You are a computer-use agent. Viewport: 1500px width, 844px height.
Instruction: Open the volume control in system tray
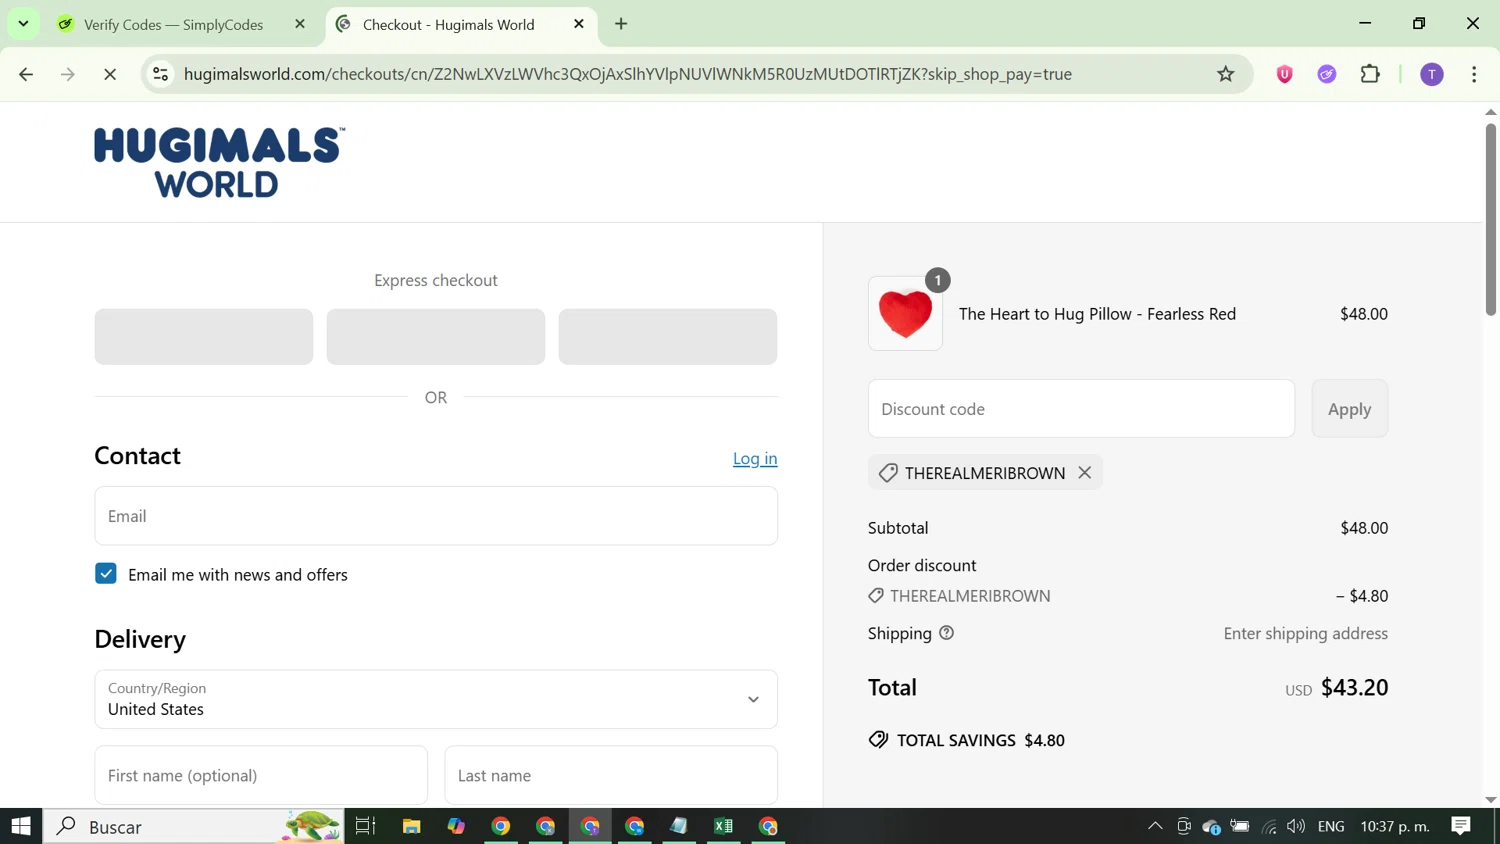(1296, 826)
